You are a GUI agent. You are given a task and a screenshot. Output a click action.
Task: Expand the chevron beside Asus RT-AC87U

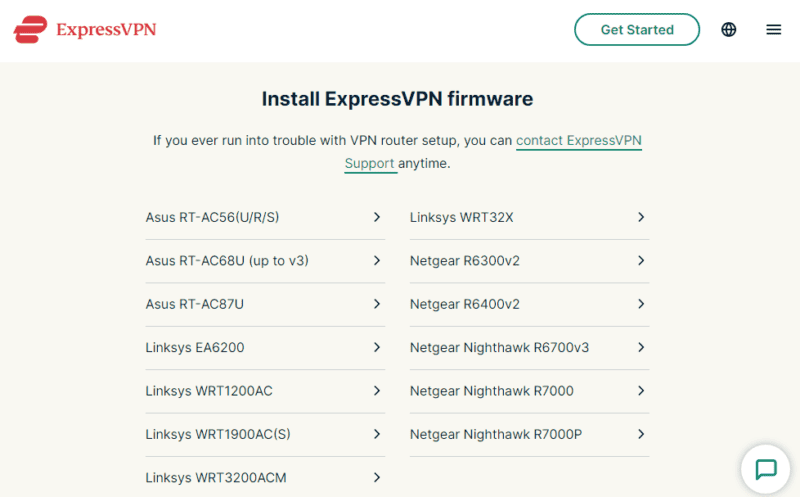(x=377, y=304)
